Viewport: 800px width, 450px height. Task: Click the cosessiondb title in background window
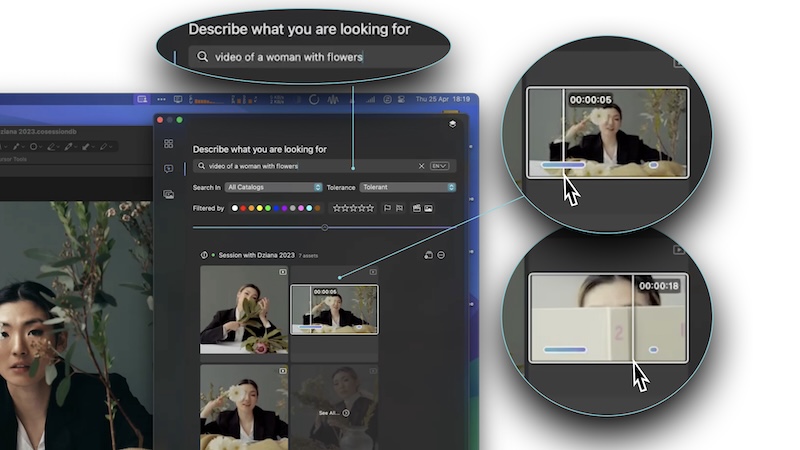tap(38, 132)
